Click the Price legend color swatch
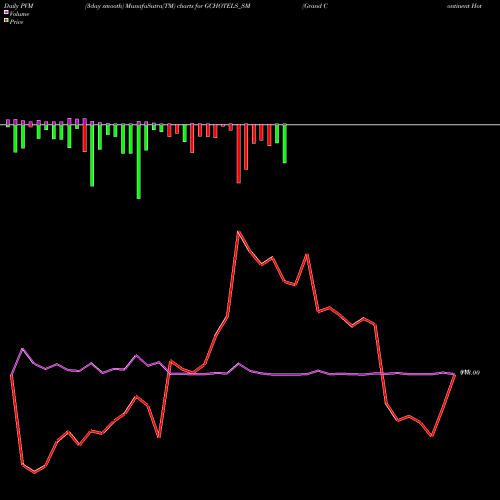500x500 pixels. (x=6, y=21)
